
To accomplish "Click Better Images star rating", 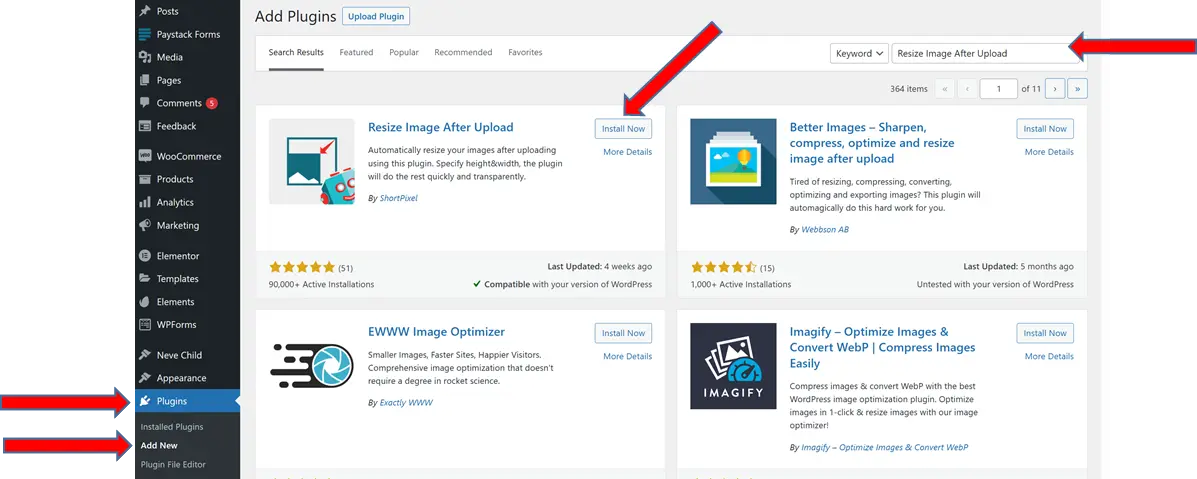I will pyautogui.click(x=724, y=267).
